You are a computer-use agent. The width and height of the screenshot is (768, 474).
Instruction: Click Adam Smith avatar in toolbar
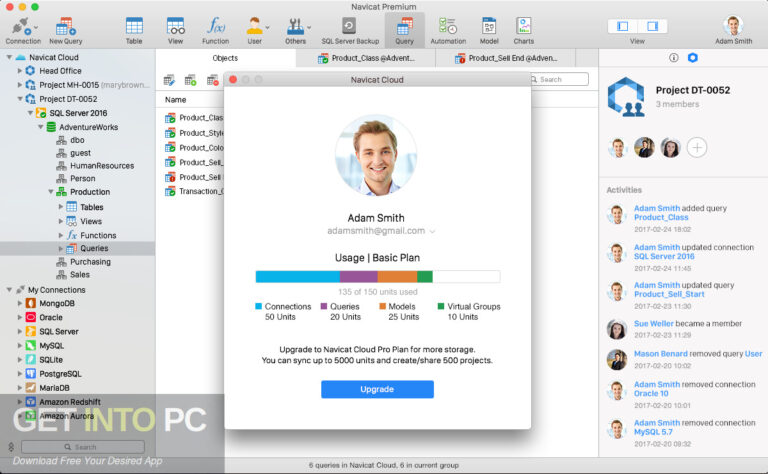(733, 25)
